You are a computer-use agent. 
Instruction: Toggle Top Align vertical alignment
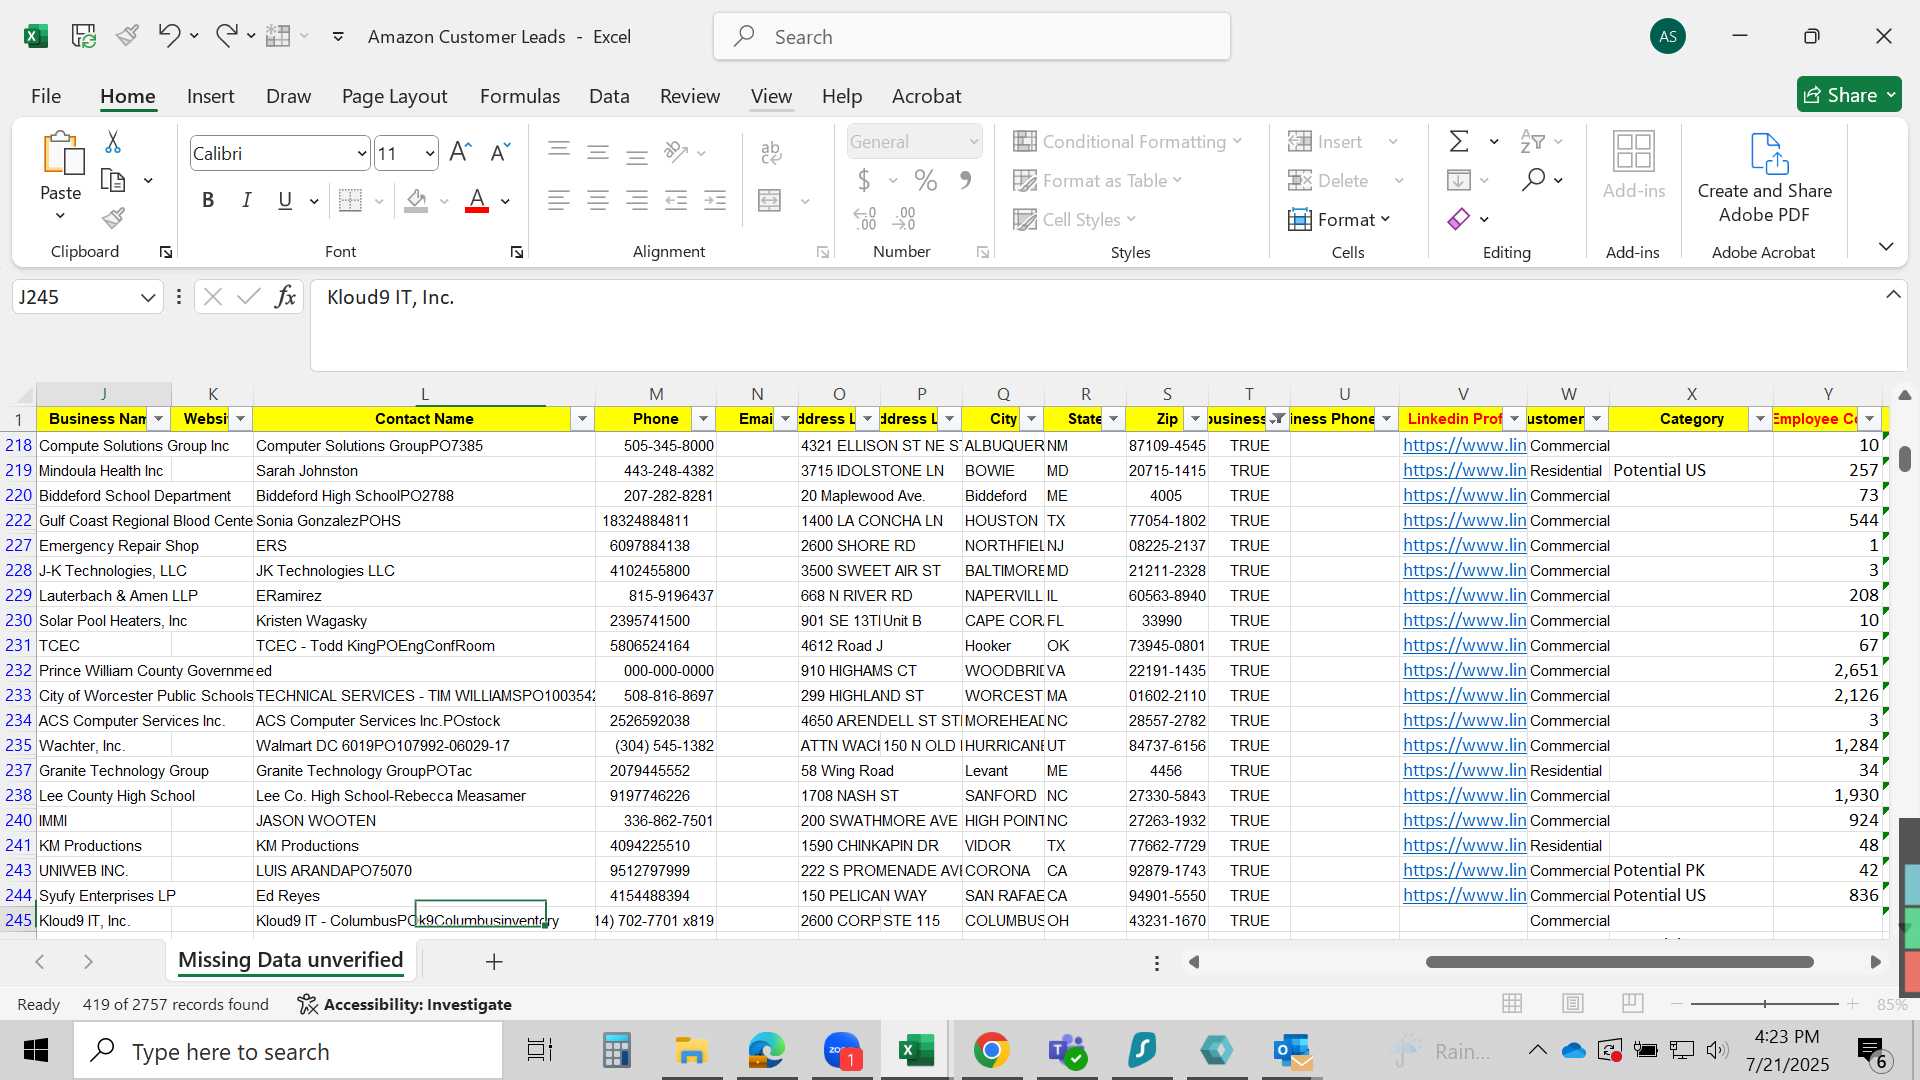(559, 152)
